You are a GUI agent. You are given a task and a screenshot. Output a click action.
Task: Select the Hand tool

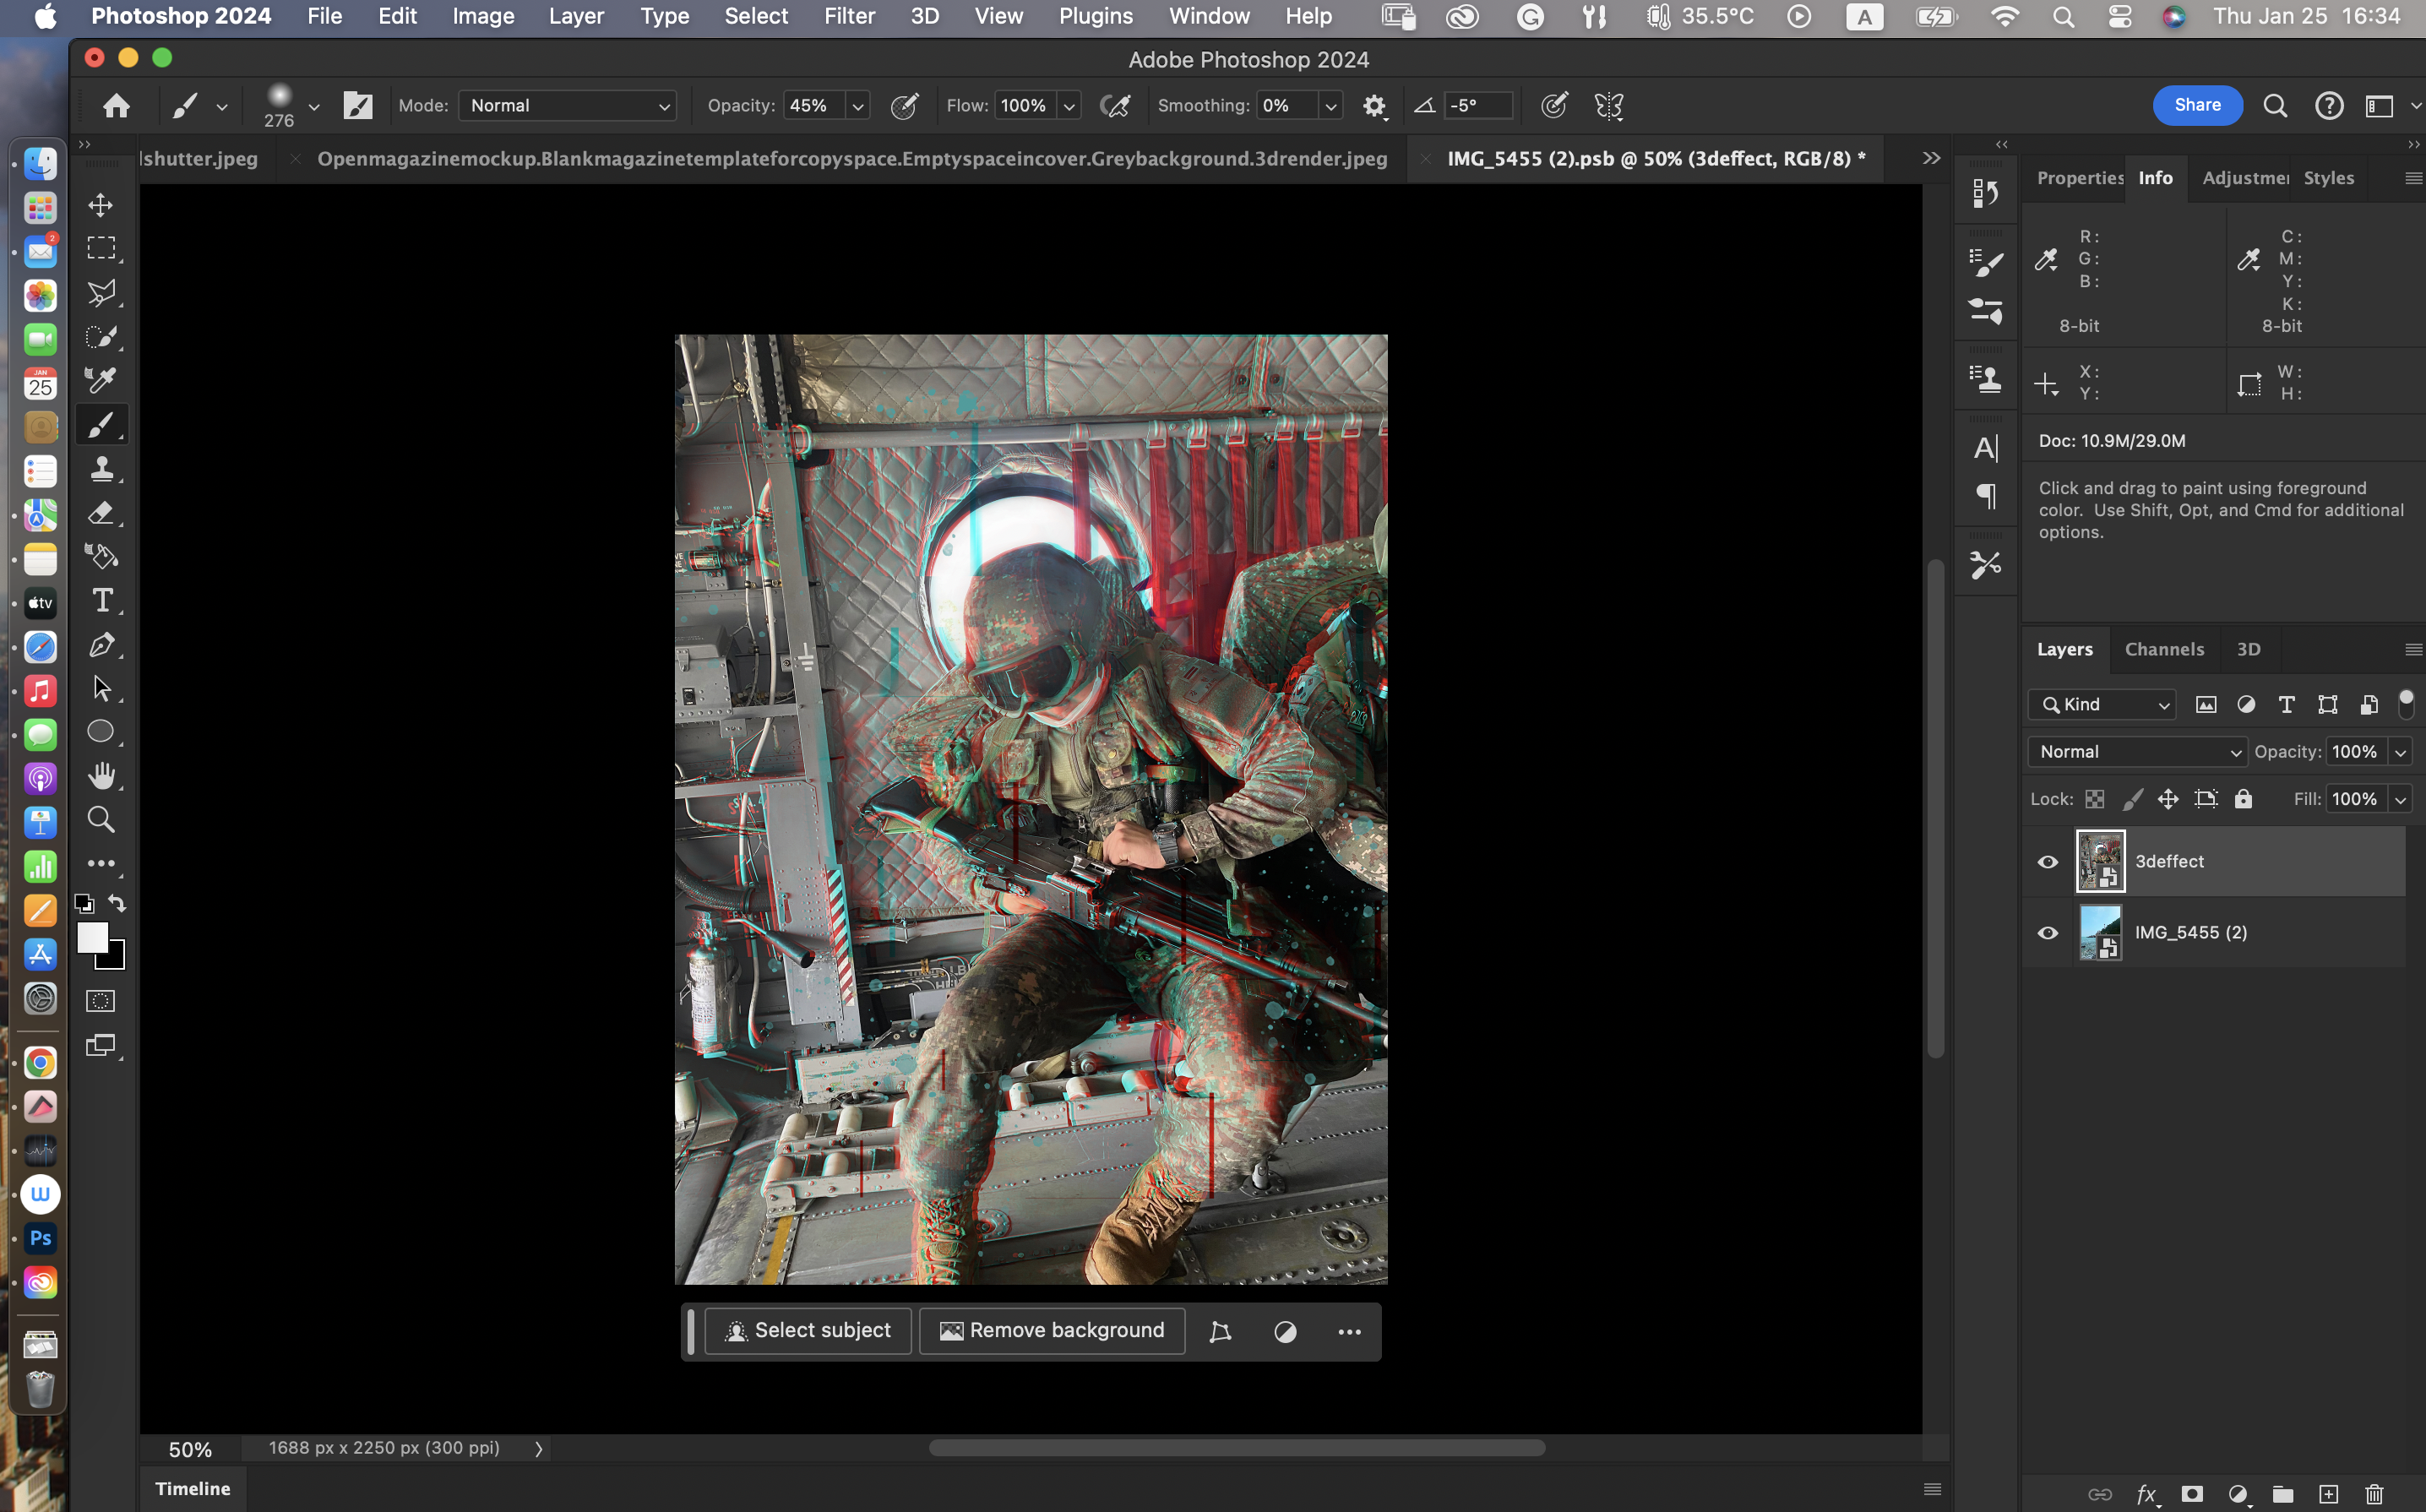coord(101,775)
